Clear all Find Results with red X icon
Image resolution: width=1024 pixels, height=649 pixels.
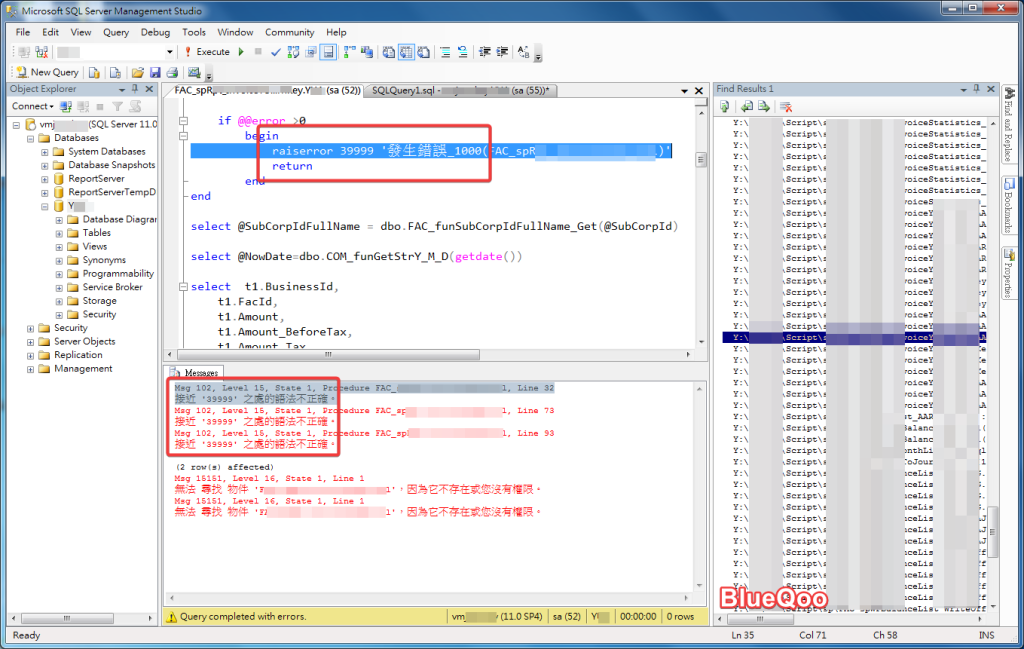[786, 106]
